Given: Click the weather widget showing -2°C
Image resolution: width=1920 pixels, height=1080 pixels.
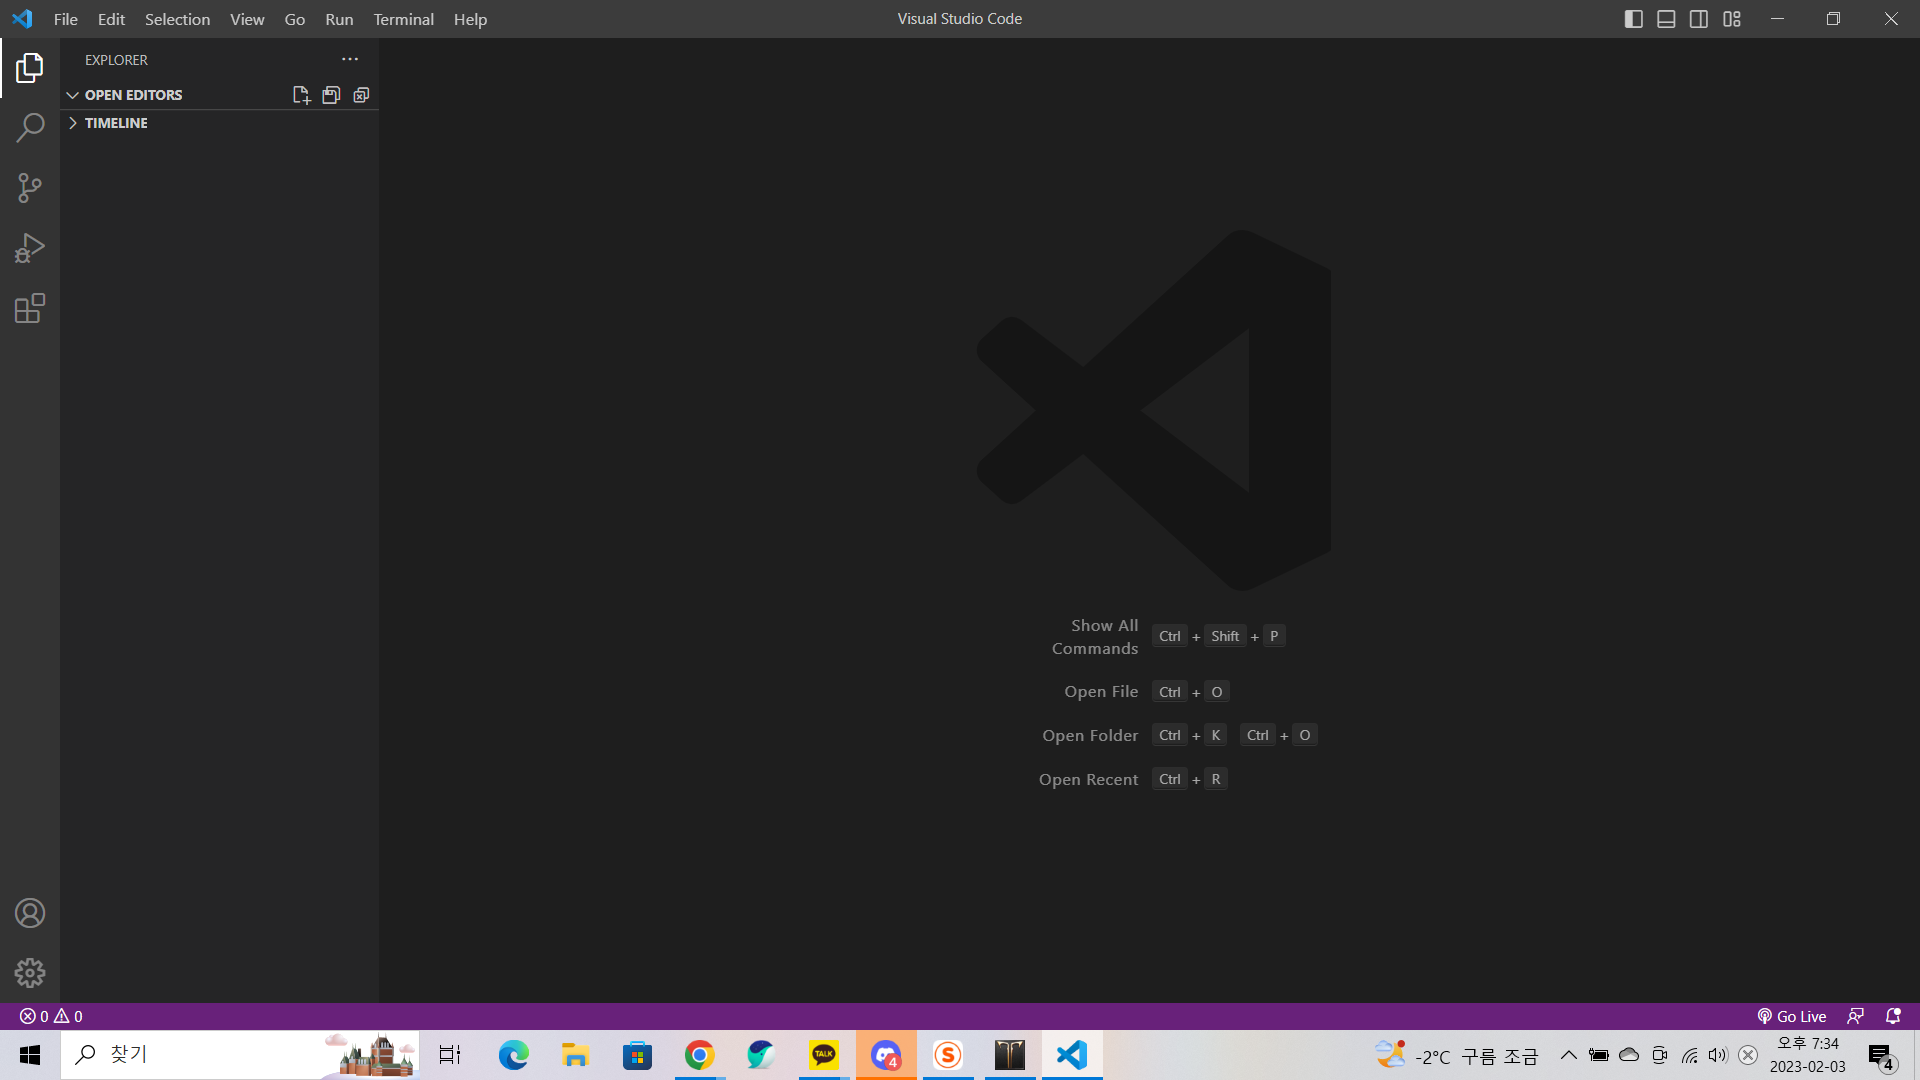Looking at the screenshot, I should coord(1456,1055).
